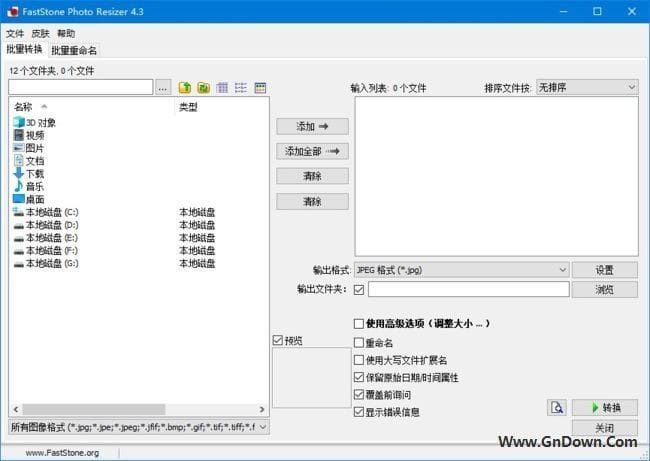Enable the 重命名 checkbox
The height and width of the screenshot is (461, 650).
pyautogui.click(x=359, y=342)
